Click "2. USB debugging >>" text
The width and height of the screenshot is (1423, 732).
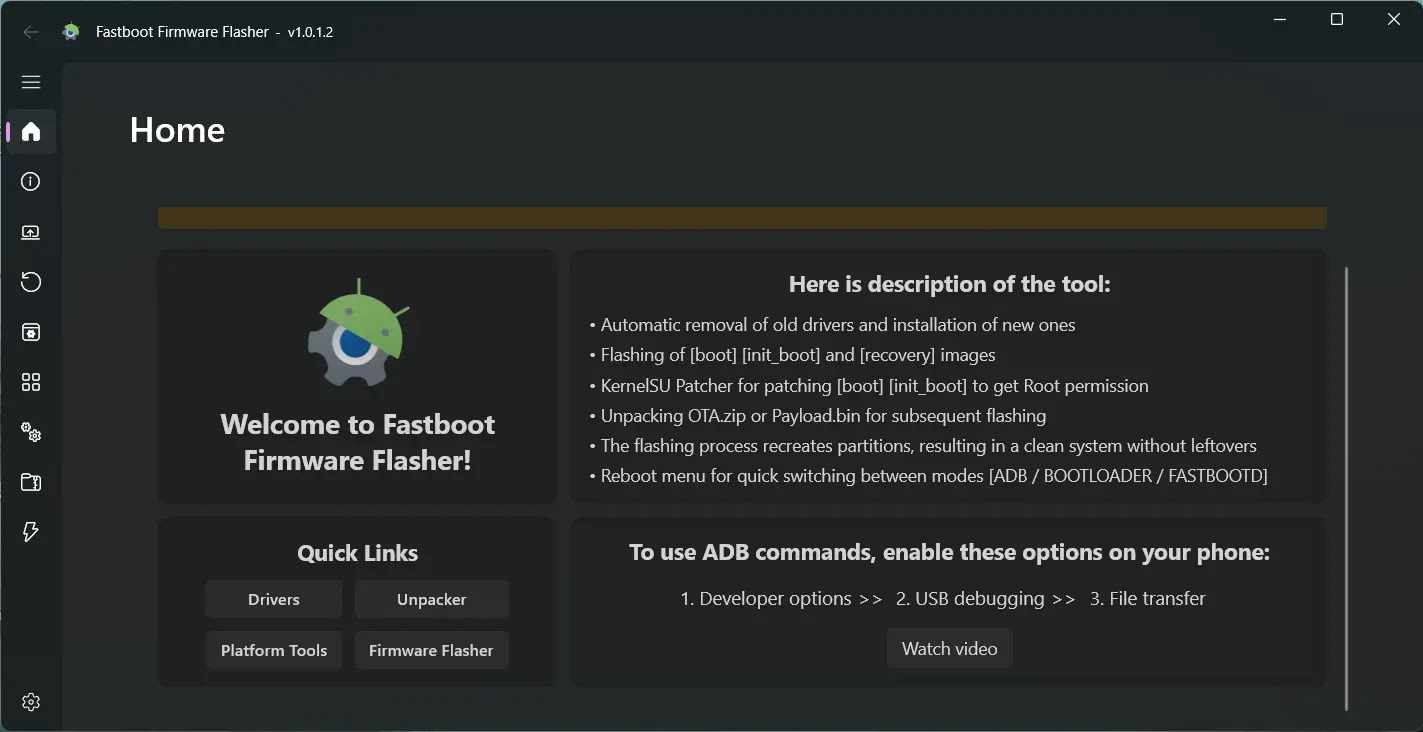pos(985,598)
